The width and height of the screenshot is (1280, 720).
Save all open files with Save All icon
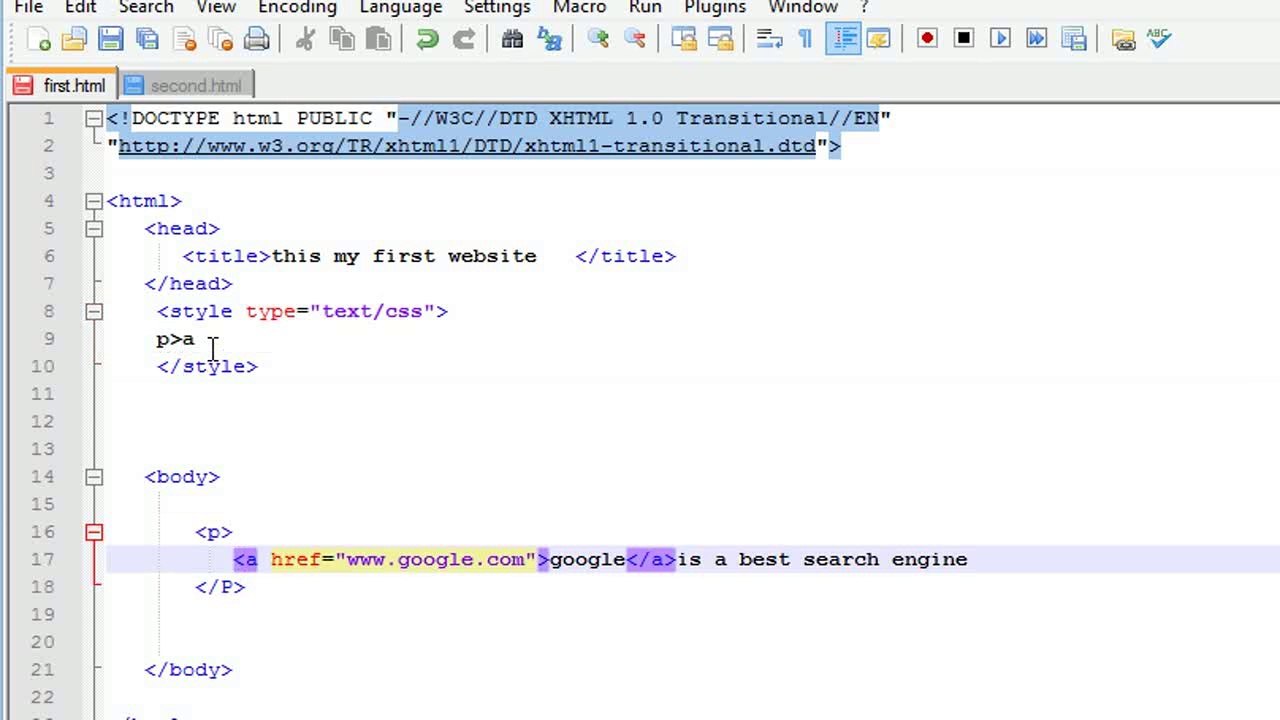(x=148, y=39)
